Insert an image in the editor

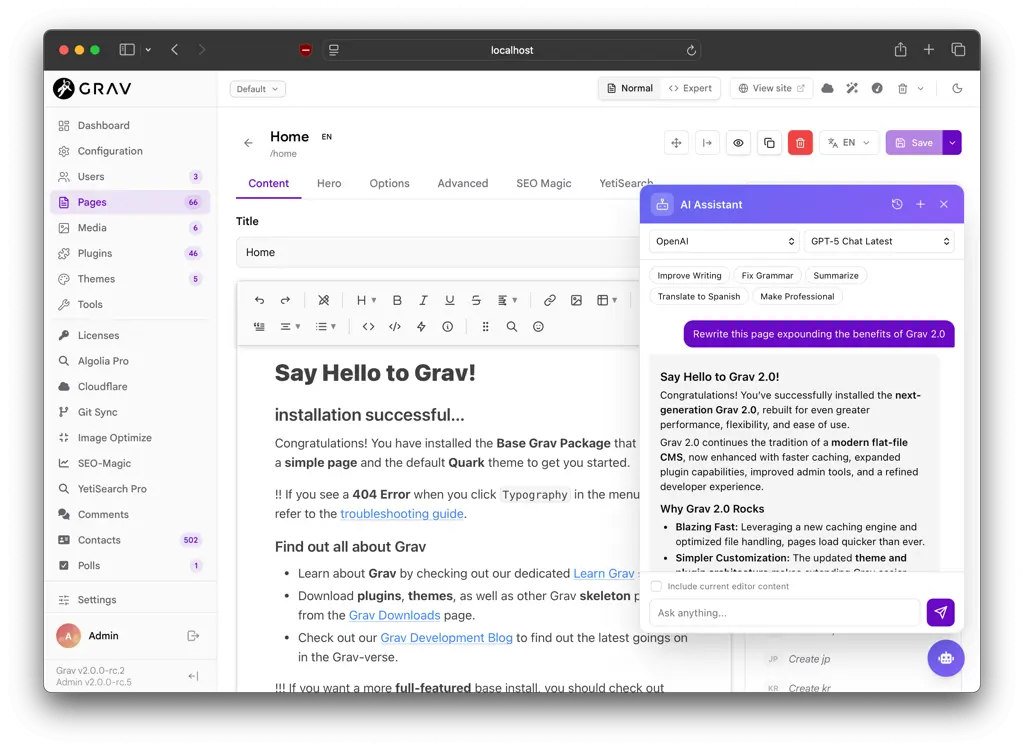[x=576, y=301]
